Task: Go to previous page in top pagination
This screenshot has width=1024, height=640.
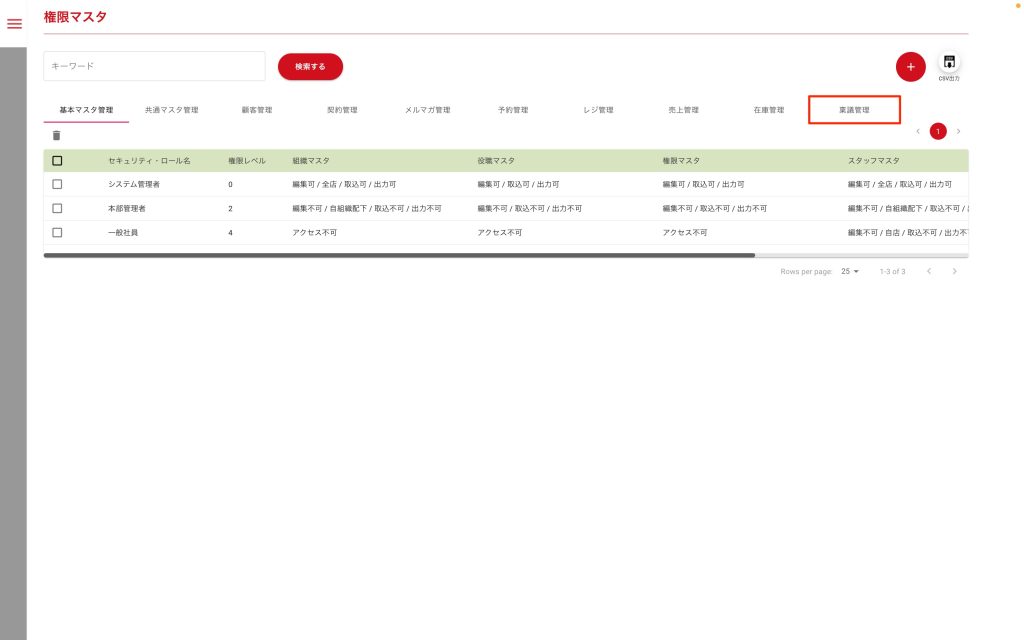Action: tap(918, 132)
